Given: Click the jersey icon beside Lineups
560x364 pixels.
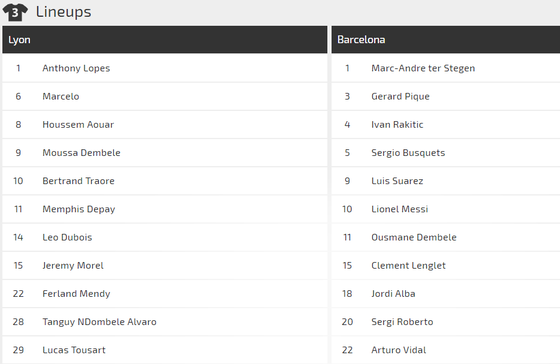Looking at the screenshot, I should click(15, 12).
